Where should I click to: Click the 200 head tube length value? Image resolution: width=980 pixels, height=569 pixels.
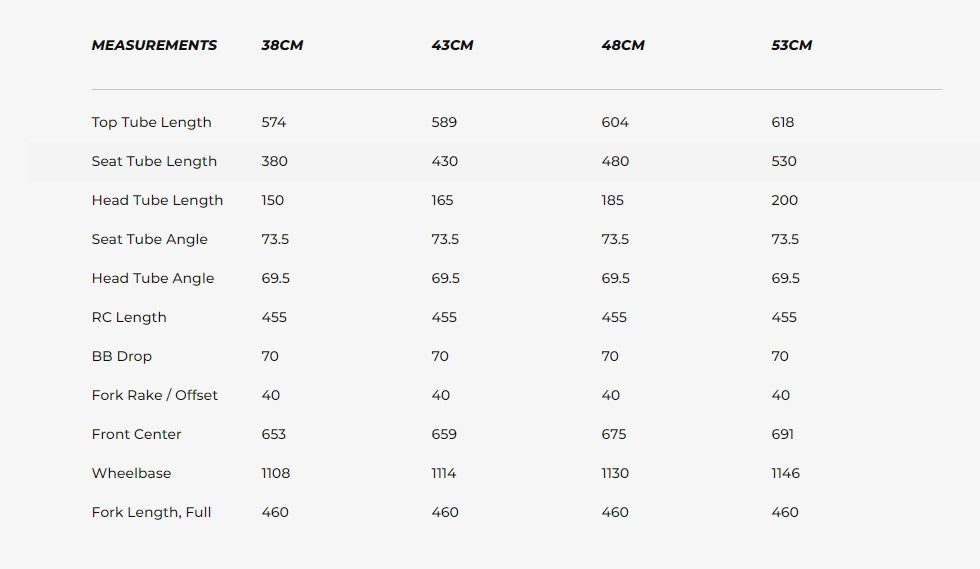tap(784, 200)
